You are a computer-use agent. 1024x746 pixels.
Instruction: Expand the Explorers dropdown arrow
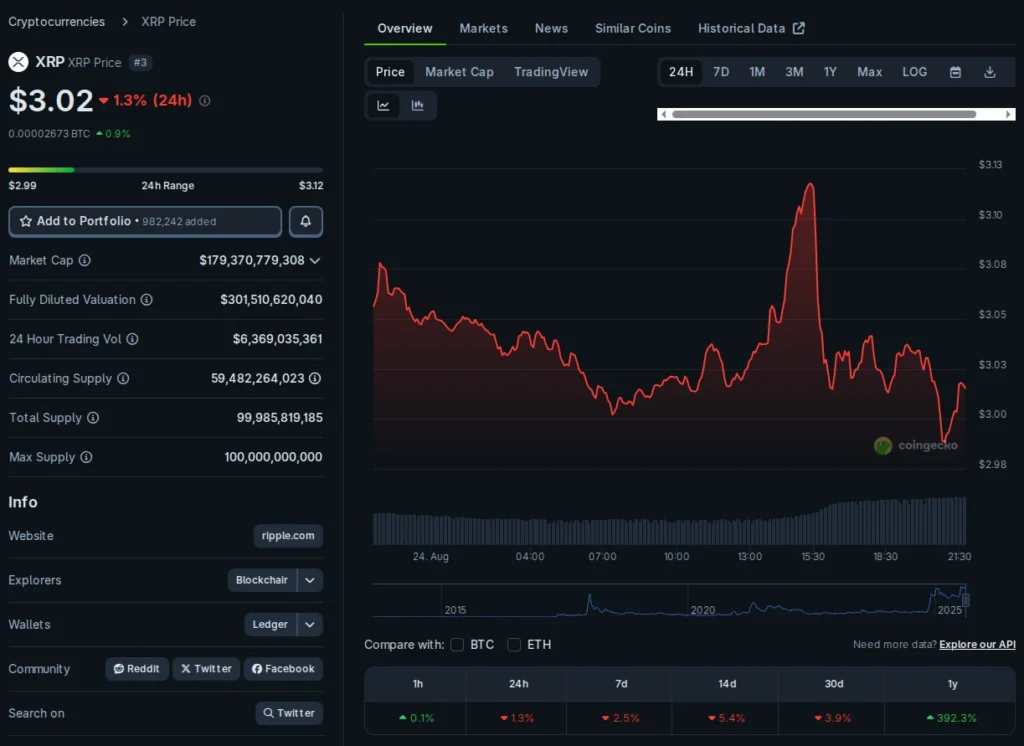pos(310,580)
